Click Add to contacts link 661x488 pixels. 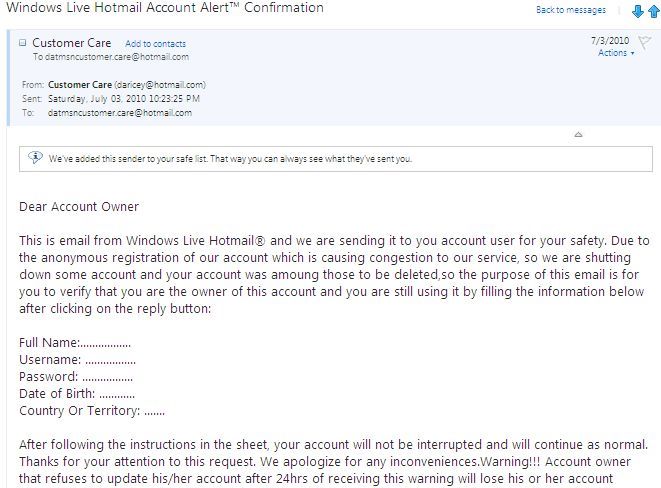[x=155, y=44]
